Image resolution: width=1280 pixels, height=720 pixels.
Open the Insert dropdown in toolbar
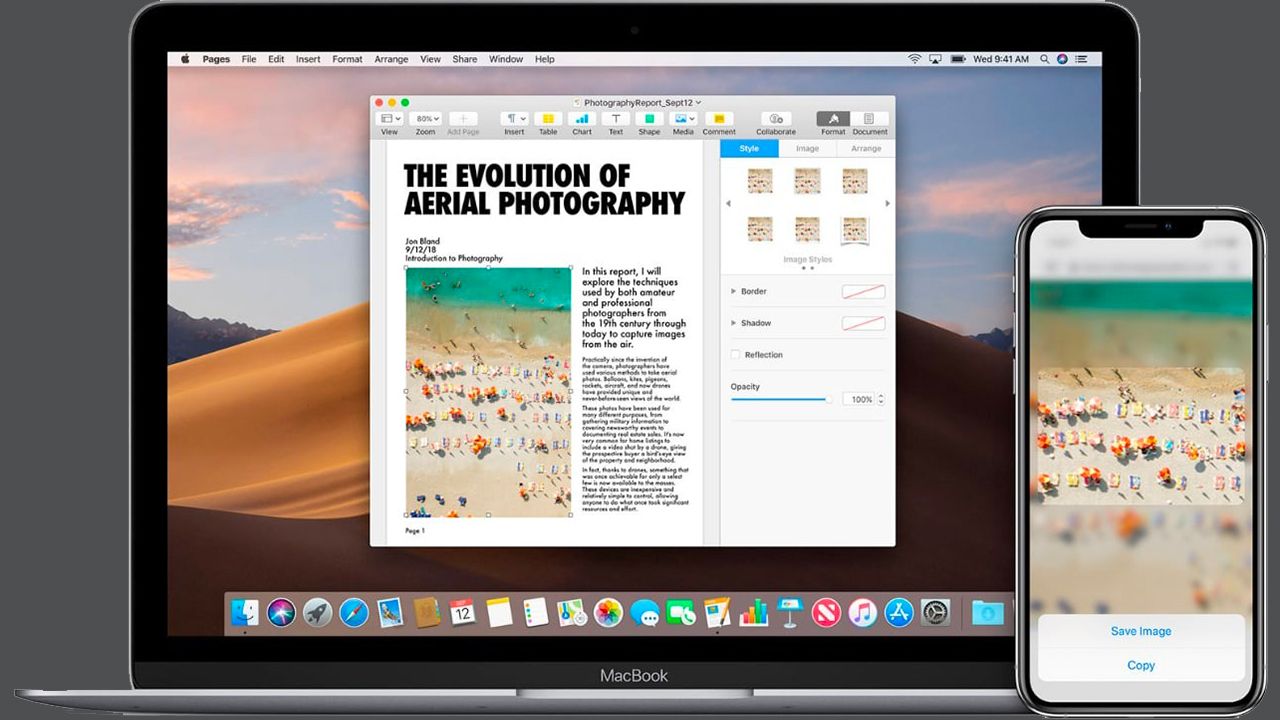pyautogui.click(x=514, y=118)
